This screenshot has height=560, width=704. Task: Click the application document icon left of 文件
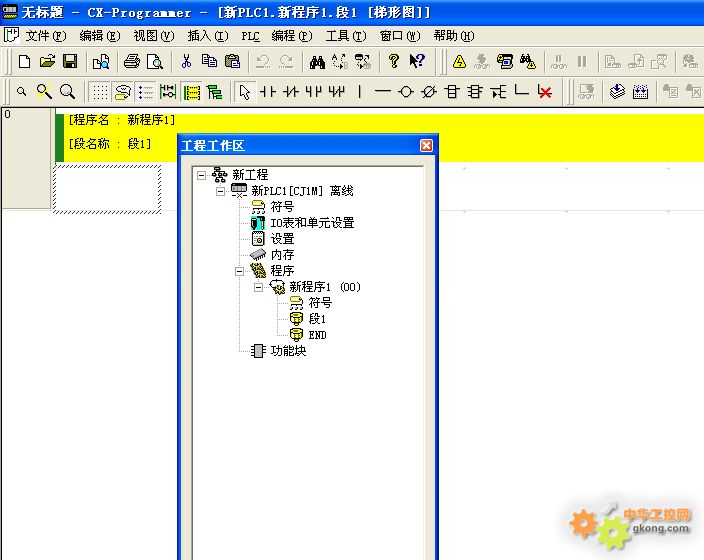[11, 35]
